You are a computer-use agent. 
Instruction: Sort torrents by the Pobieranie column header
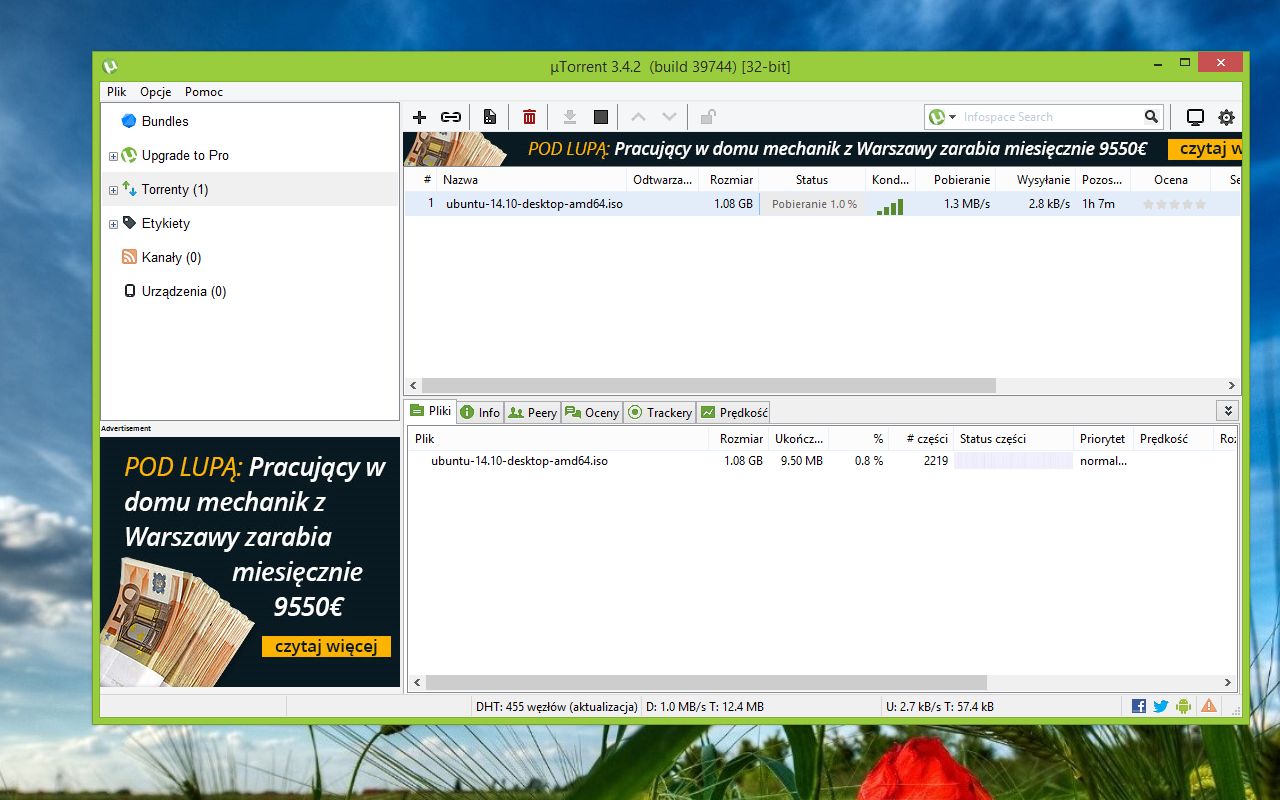[x=956, y=180]
